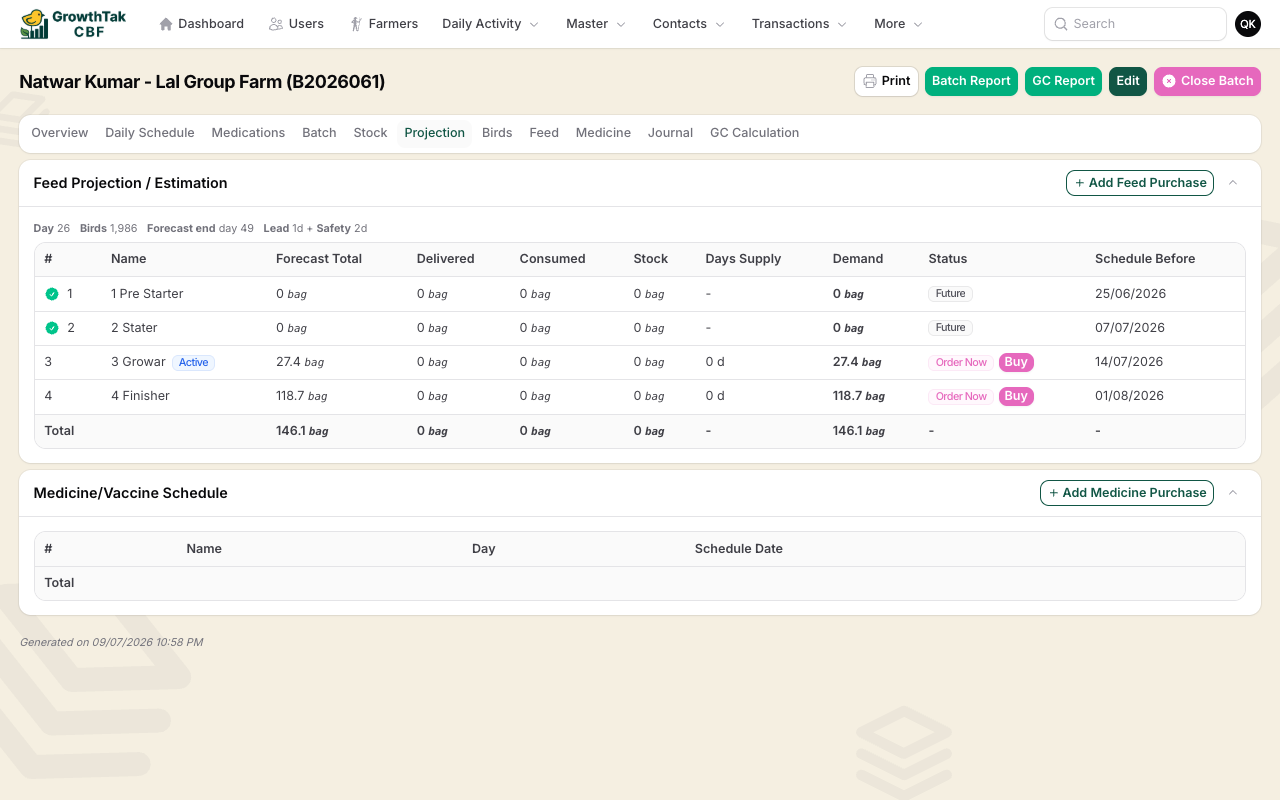Print the batch page
The height and width of the screenshot is (800, 1280).
pos(886,81)
